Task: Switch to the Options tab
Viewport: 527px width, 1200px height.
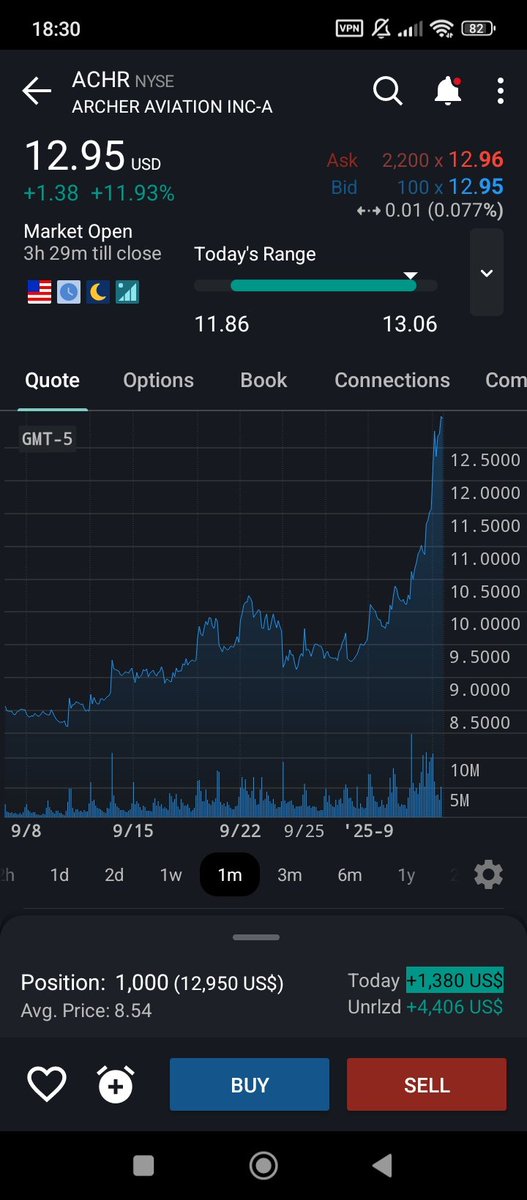Action: pos(158,380)
